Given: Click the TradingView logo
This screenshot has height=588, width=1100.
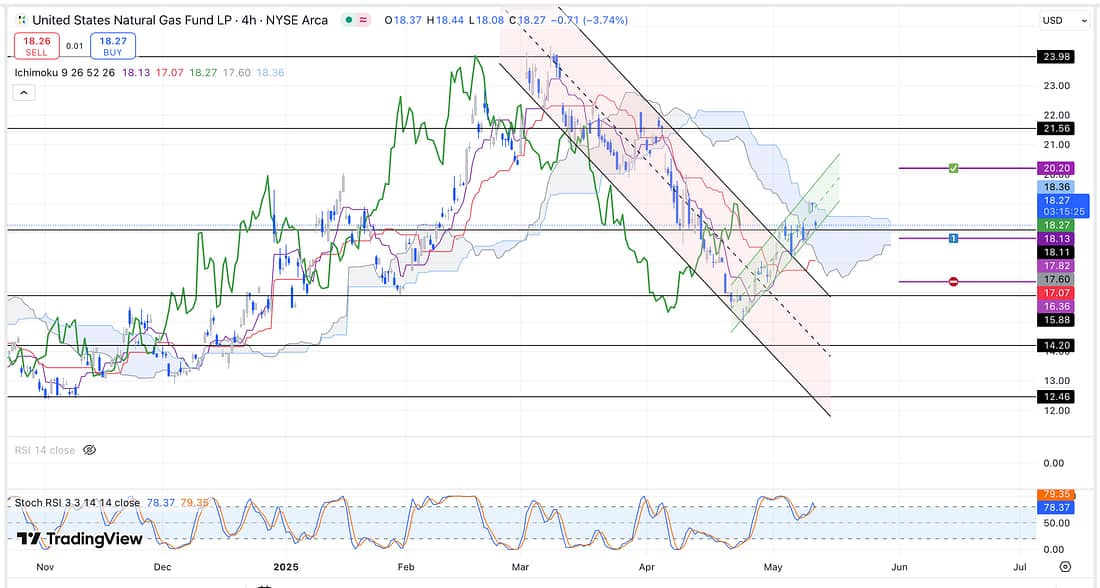Looking at the screenshot, I should 79,539.
